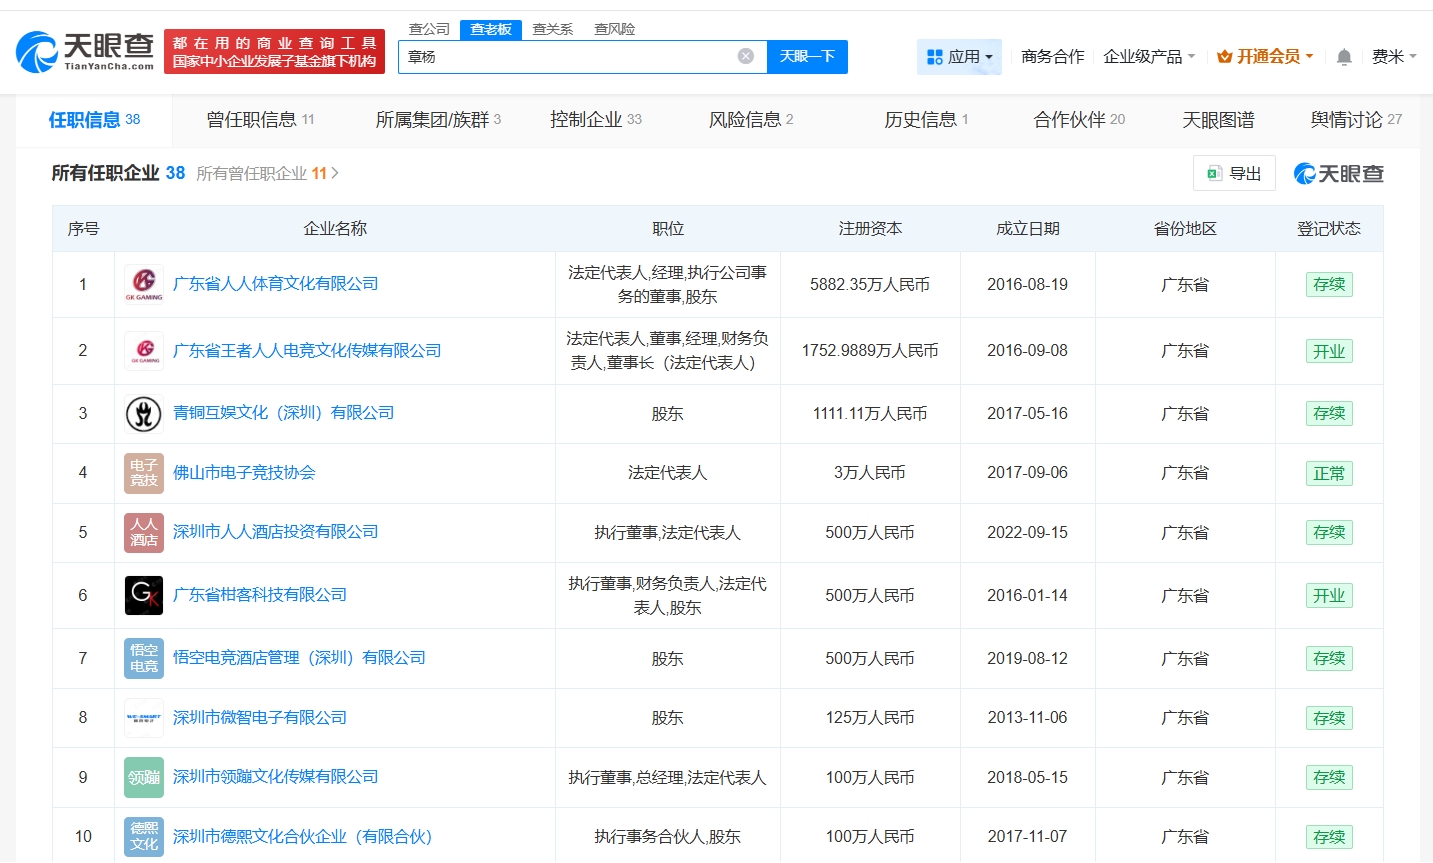The image size is (1433, 863).
Task: Click the date 2013-11-06 cell
Action: pyautogui.click(x=1027, y=718)
